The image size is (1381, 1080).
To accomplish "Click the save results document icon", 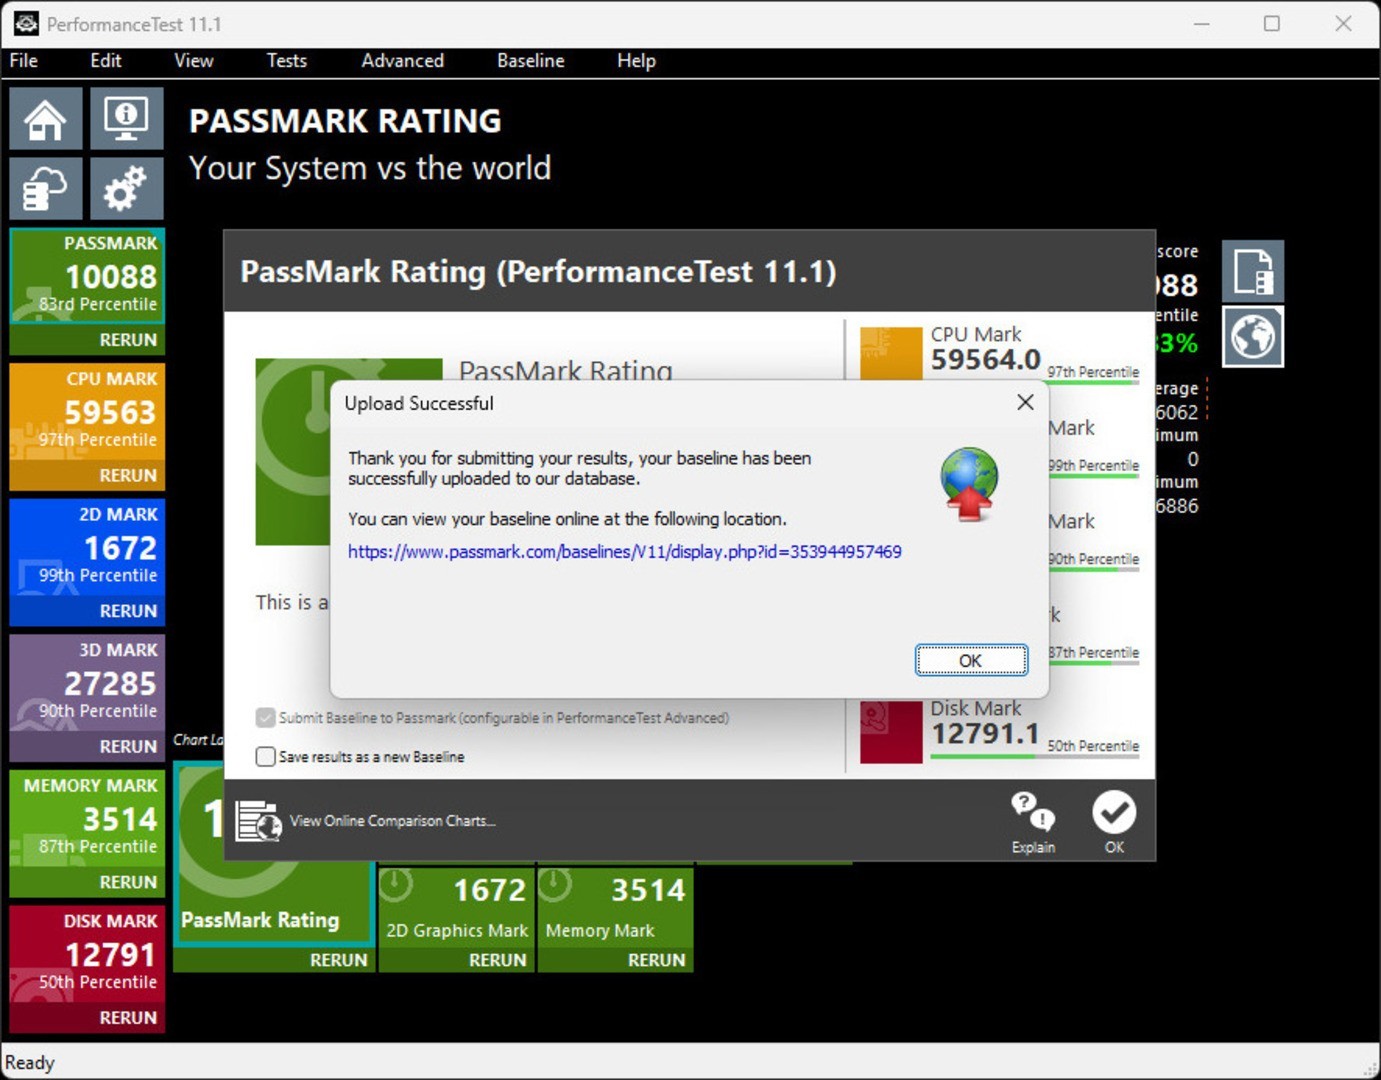I will pyautogui.click(x=1253, y=271).
